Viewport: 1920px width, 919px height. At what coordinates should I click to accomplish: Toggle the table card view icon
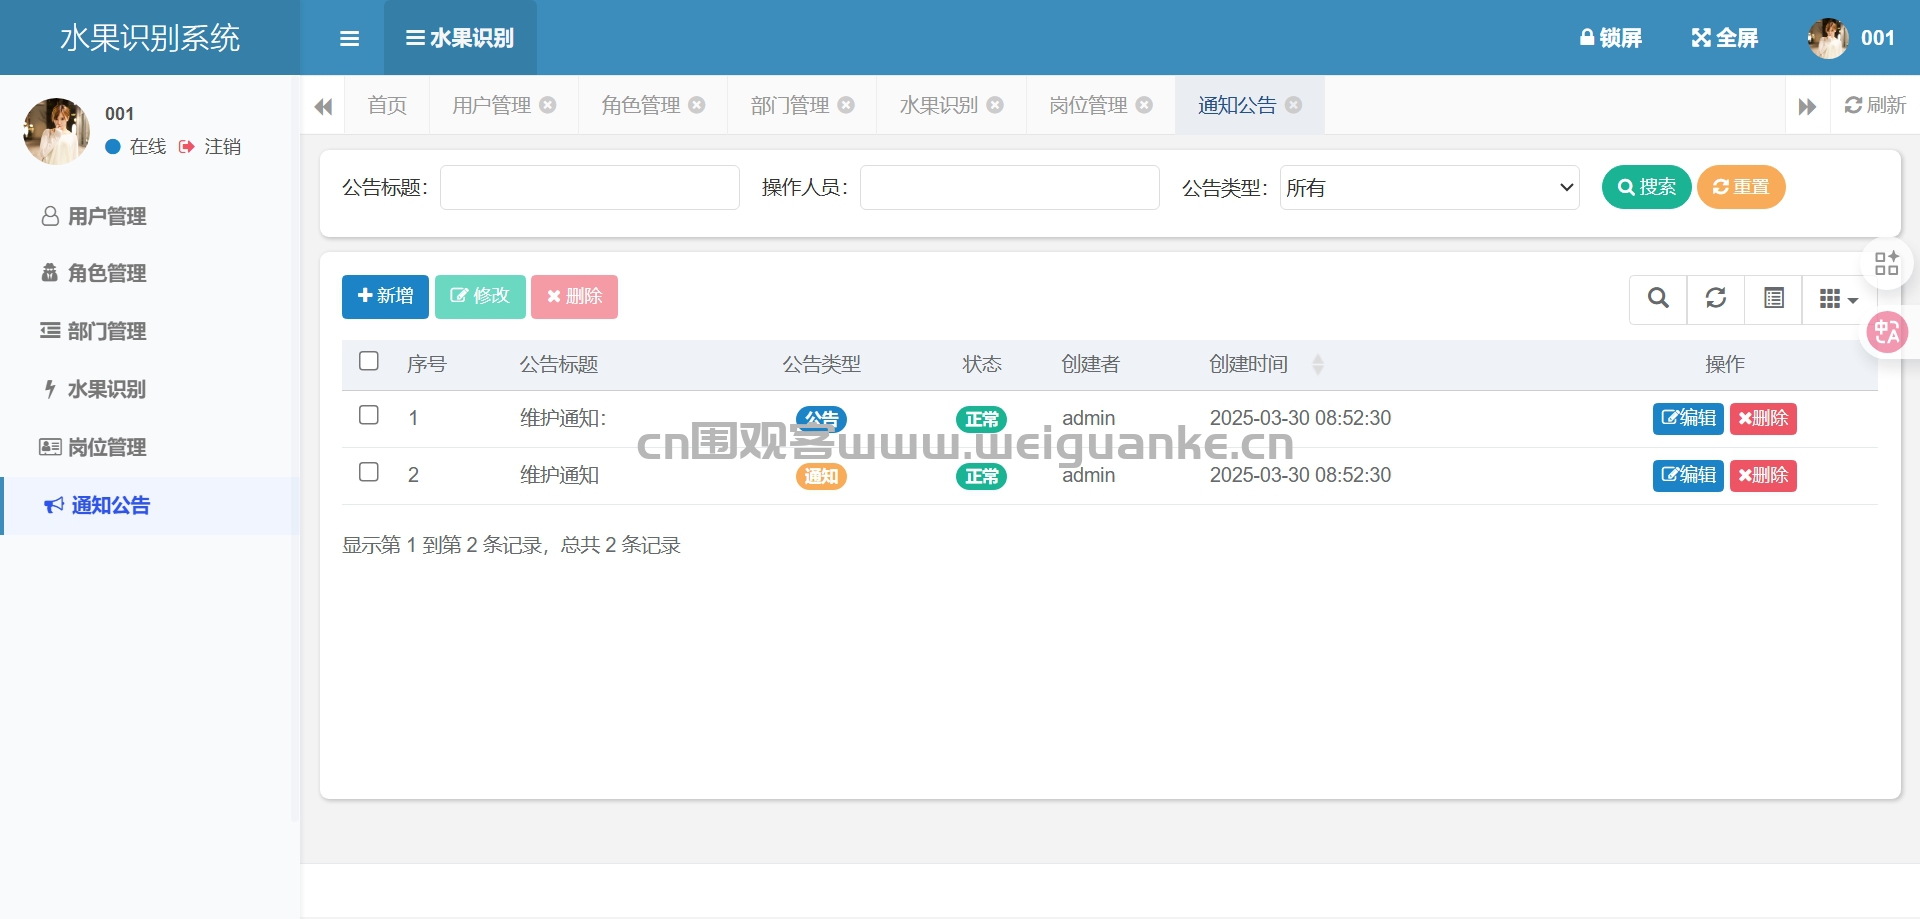point(1774,299)
